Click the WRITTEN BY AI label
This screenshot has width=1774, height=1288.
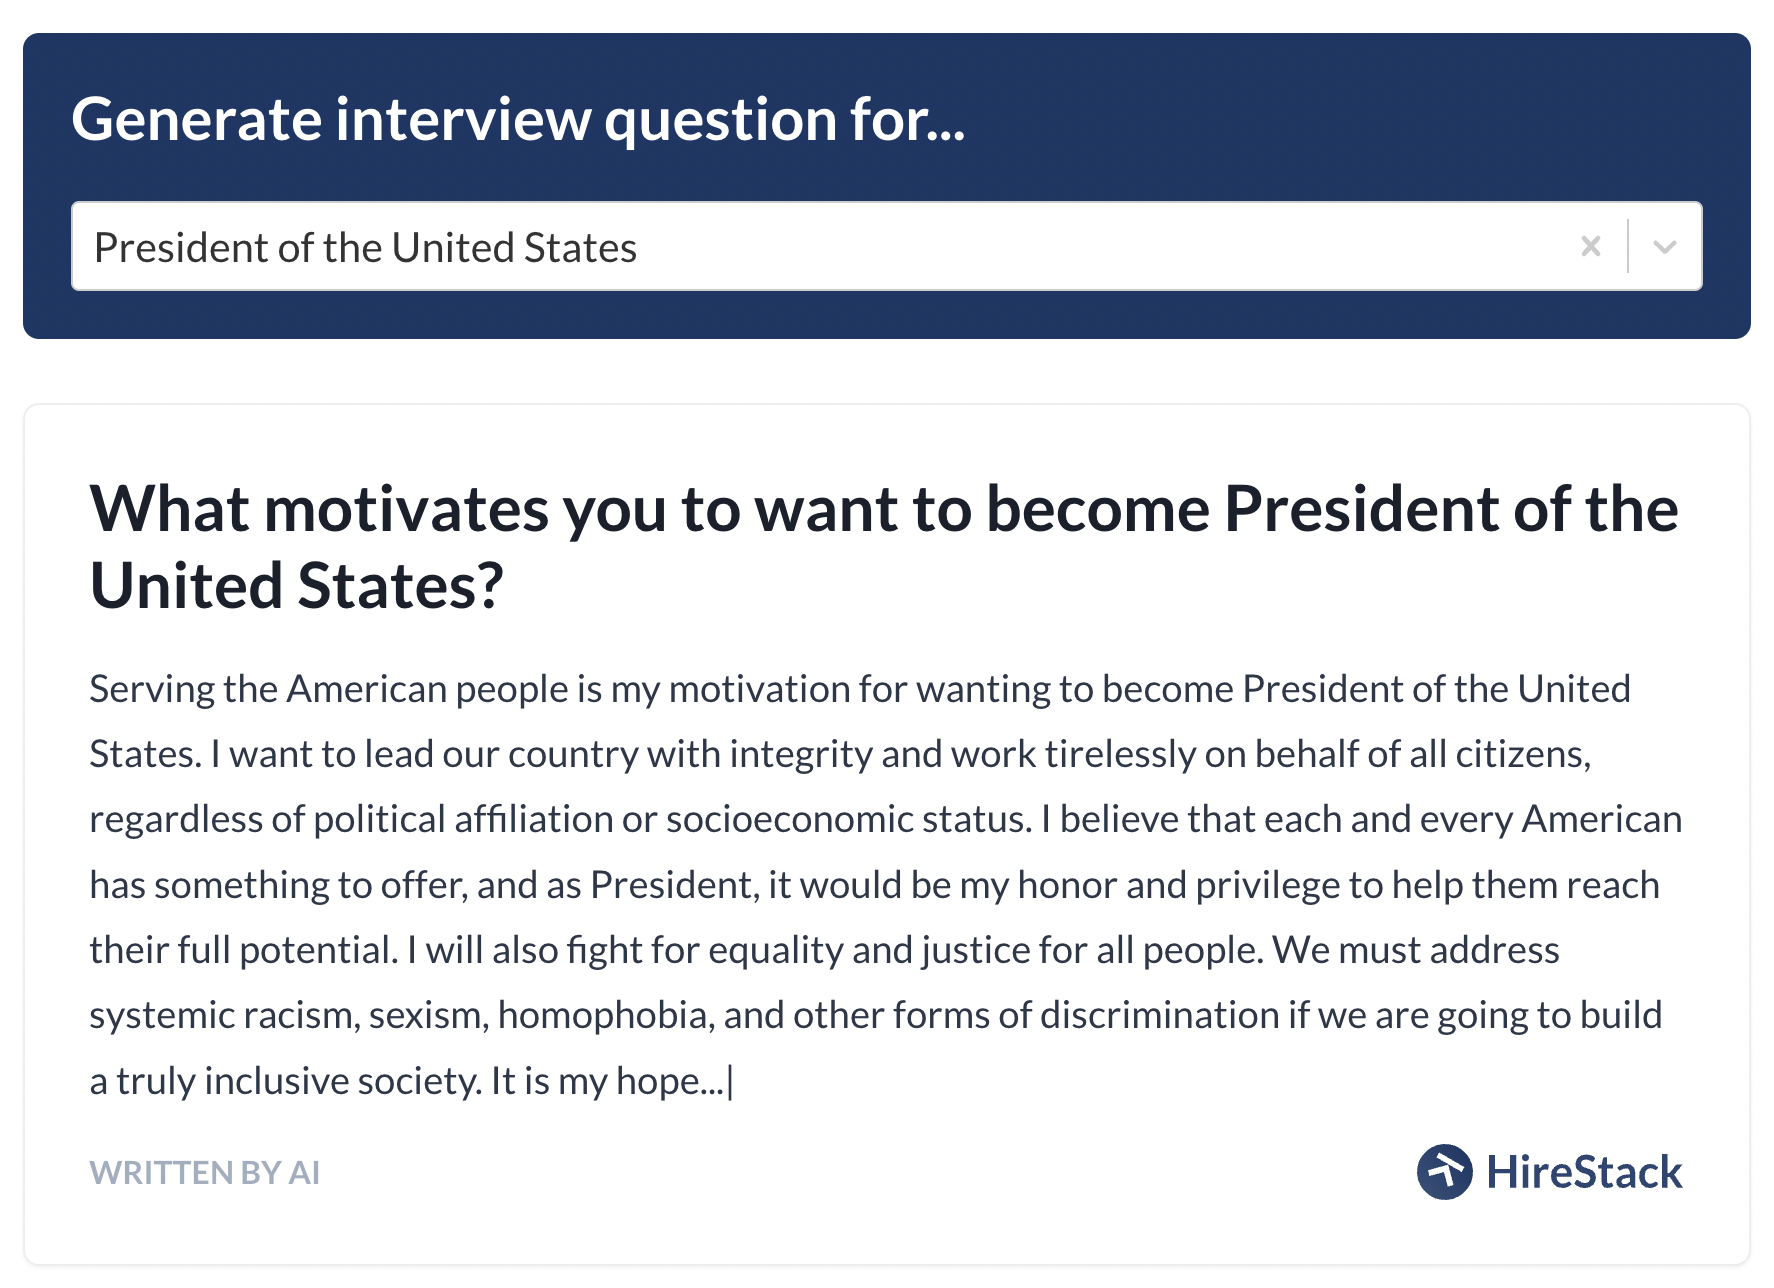point(205,1173)
